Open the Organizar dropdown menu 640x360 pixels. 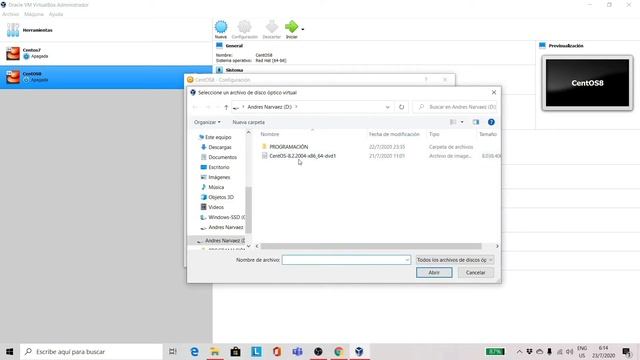tap(207, 122)
